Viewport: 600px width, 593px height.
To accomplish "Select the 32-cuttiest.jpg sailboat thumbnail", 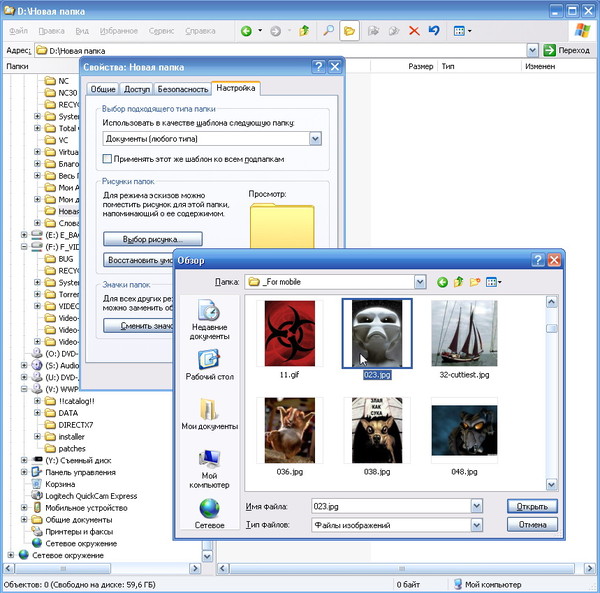I will coord(464,333).
